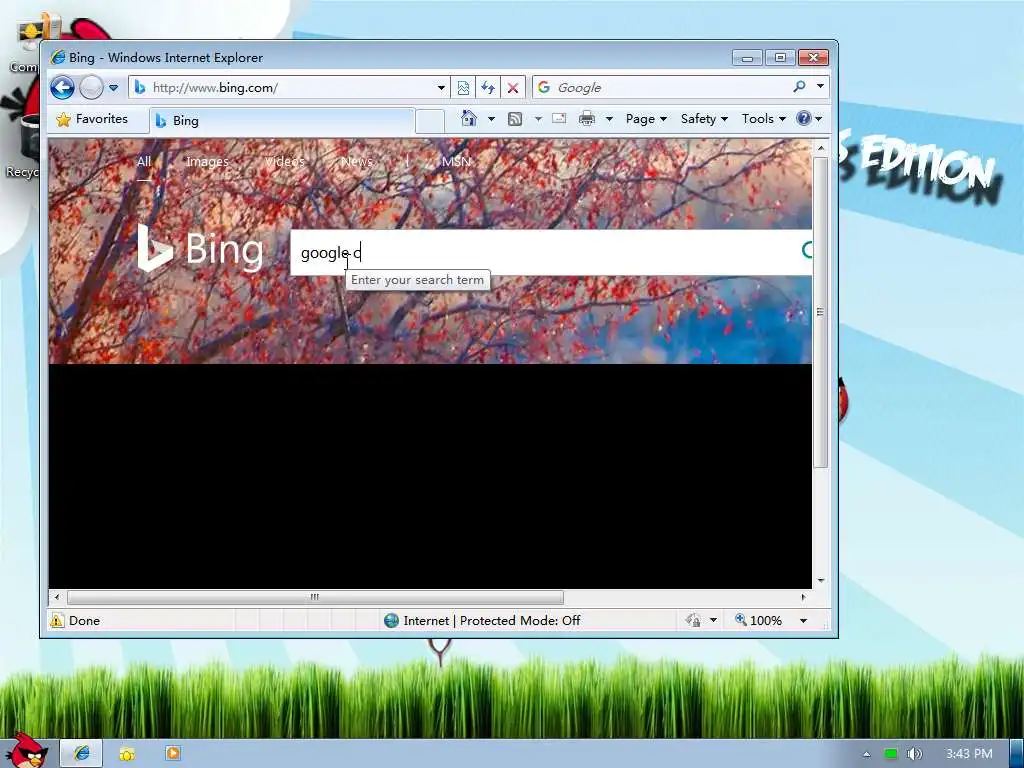Switch to Bing News
Viewport: 1024px width, 768px height.
[x=357, y=162]
